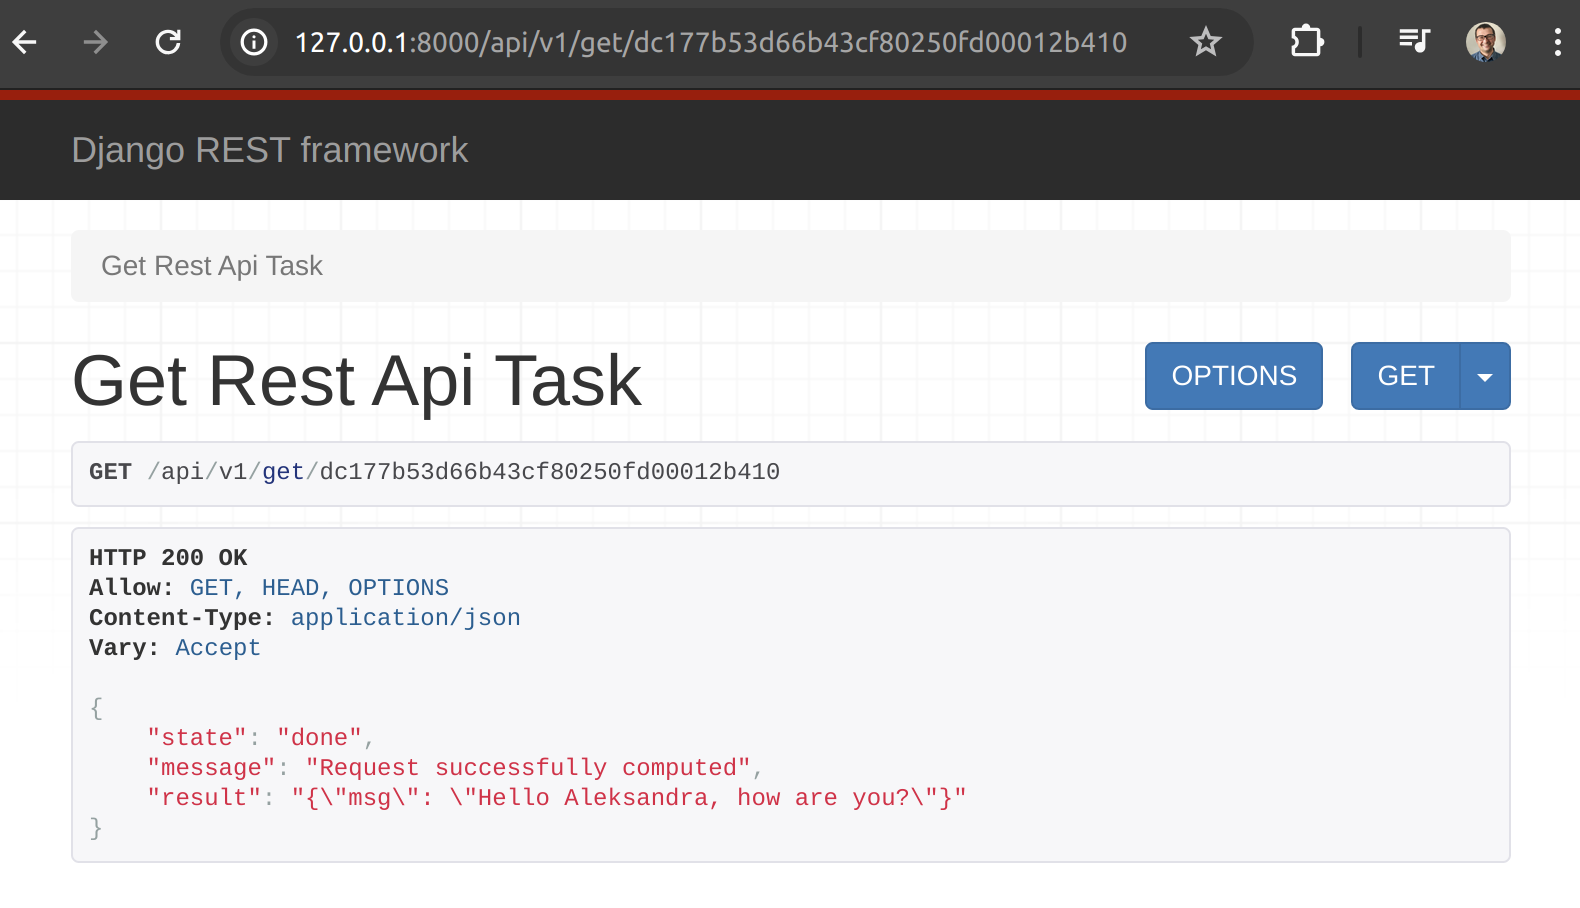Image resolution: width=1580 pixels, height=908 pixels.
Task: Open the browser extensions menu
Action: click(x=1307, y=42)
